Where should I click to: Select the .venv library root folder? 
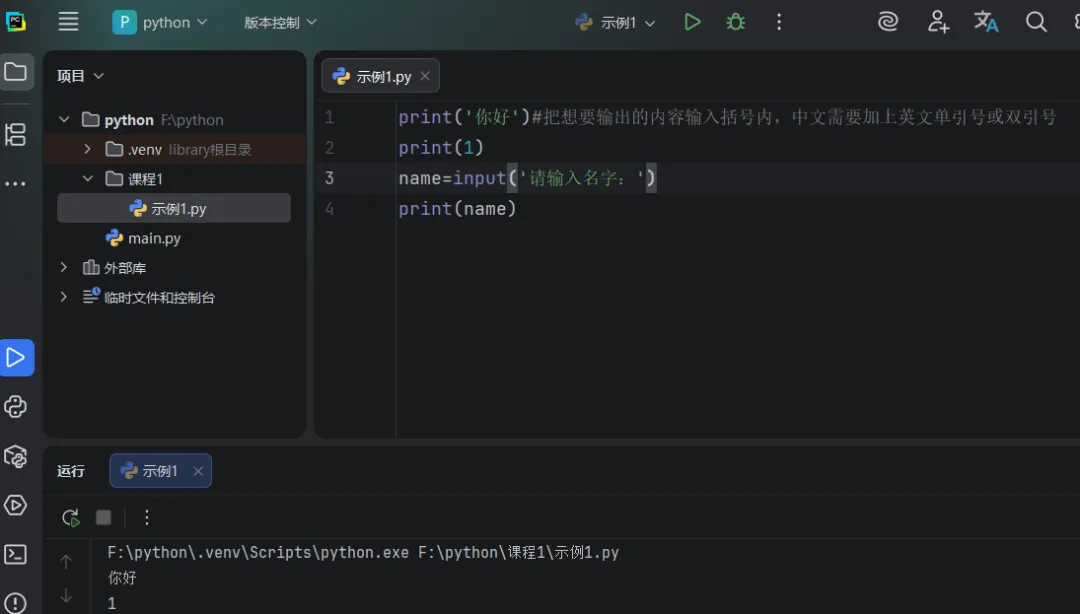click(x=174, y=150)
